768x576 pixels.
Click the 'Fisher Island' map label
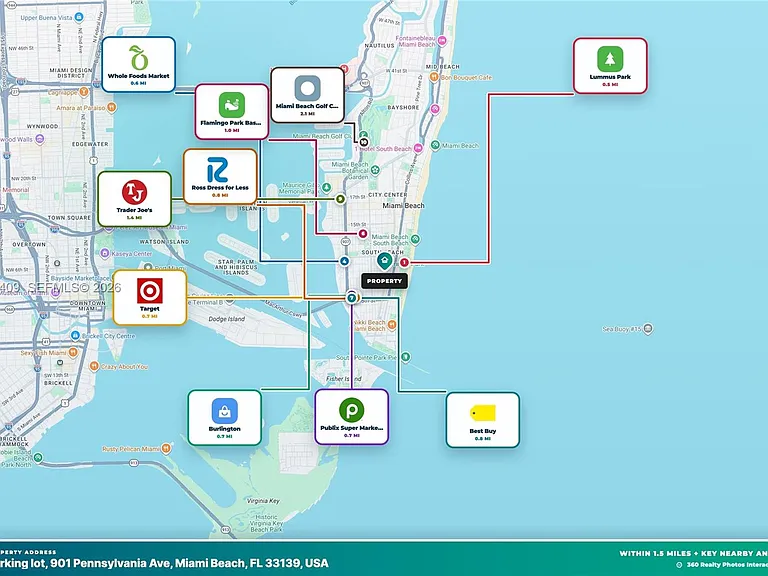click(x=344, y=379)
